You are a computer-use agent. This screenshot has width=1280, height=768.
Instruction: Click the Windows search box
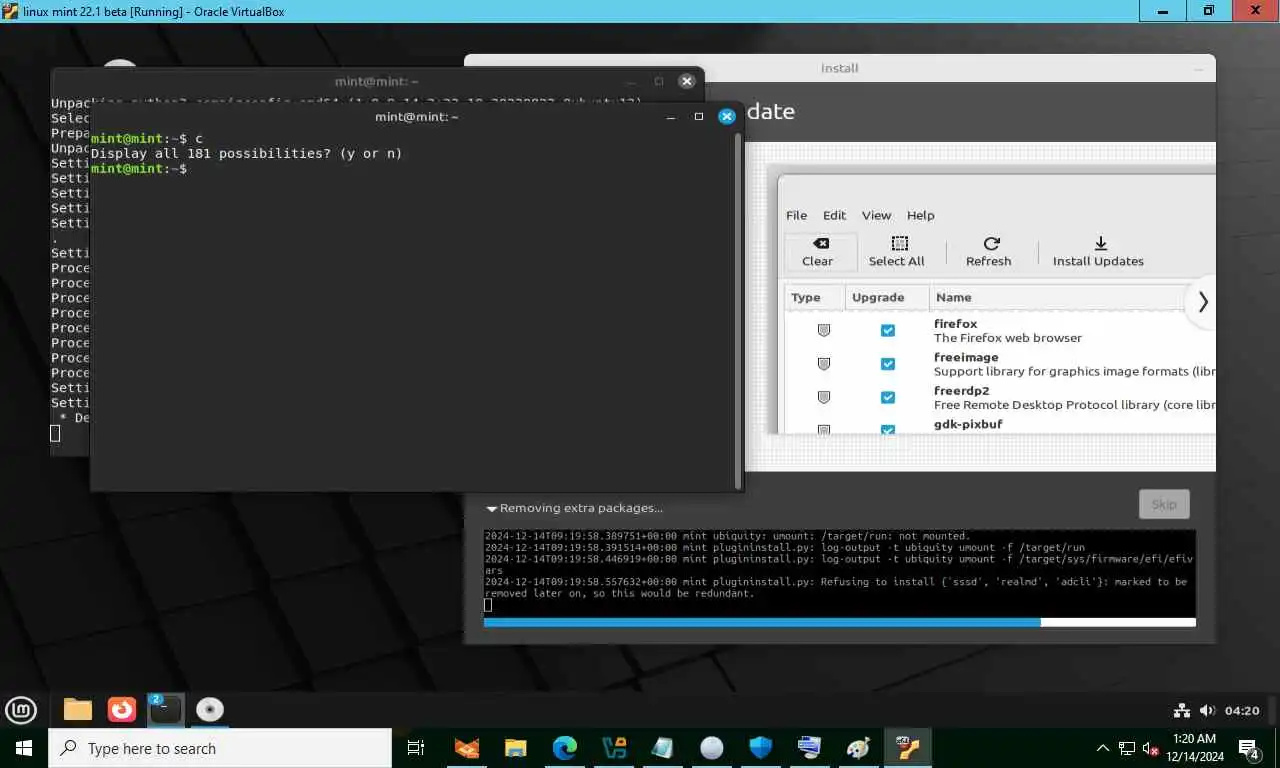(x=220, y=748)
